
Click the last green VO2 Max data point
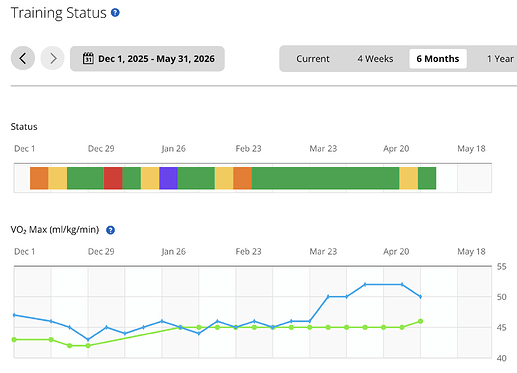point(420,321)
